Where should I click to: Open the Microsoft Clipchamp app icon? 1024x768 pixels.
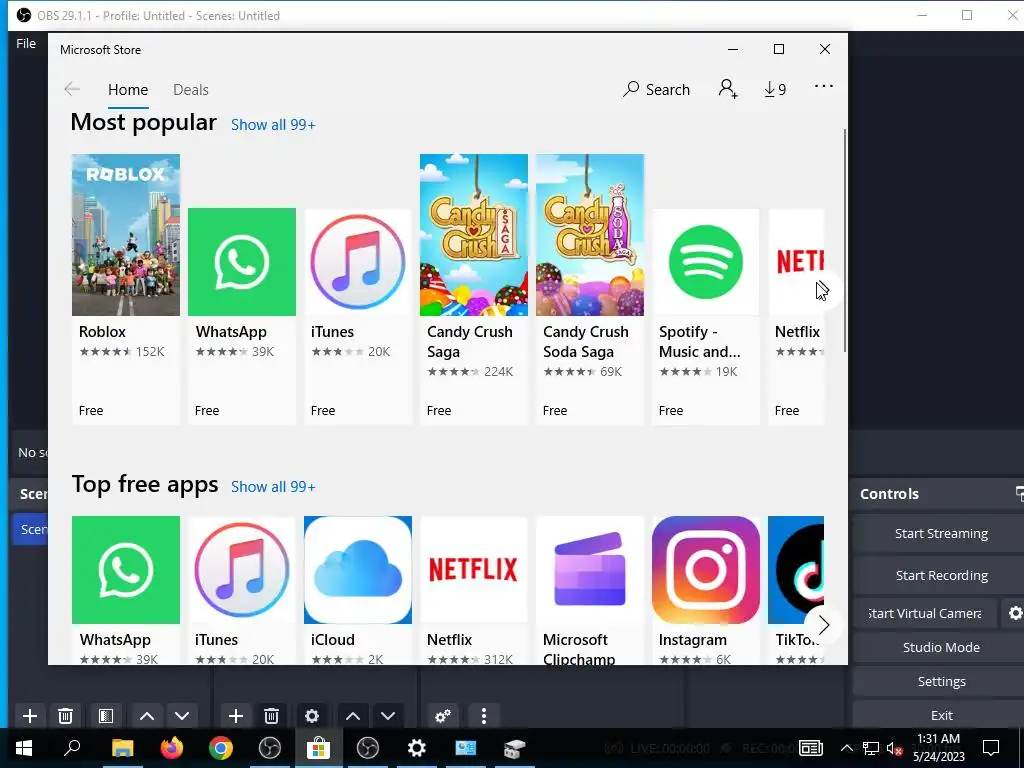click(590, 569)
